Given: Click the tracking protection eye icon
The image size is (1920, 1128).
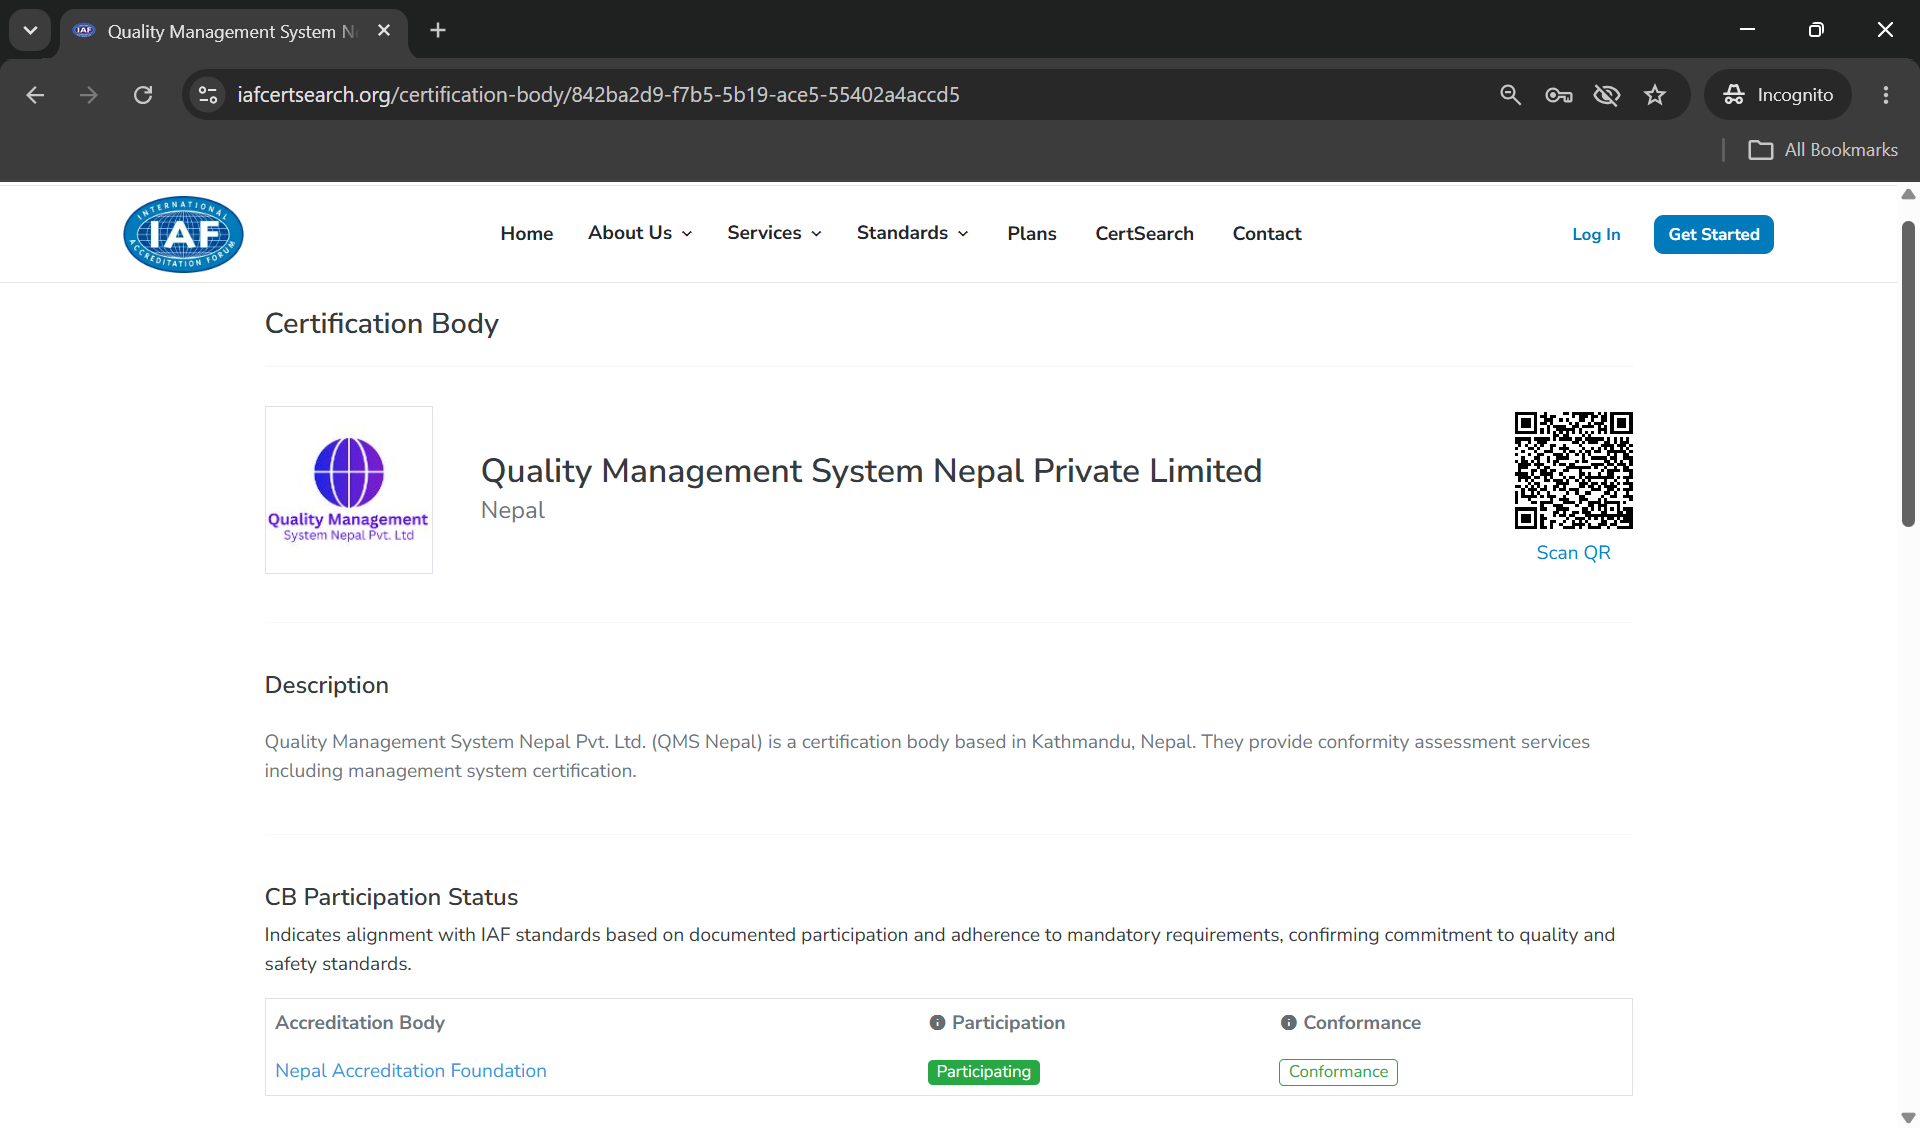Looking at the screenshot, I should [x=1607, y=95].
